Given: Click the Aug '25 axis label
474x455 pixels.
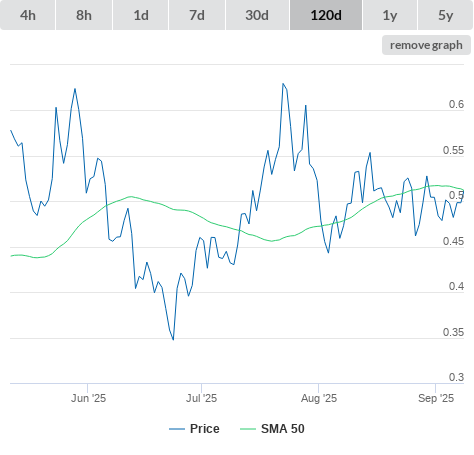Looking at the screenshot, I should coord(319,398).
